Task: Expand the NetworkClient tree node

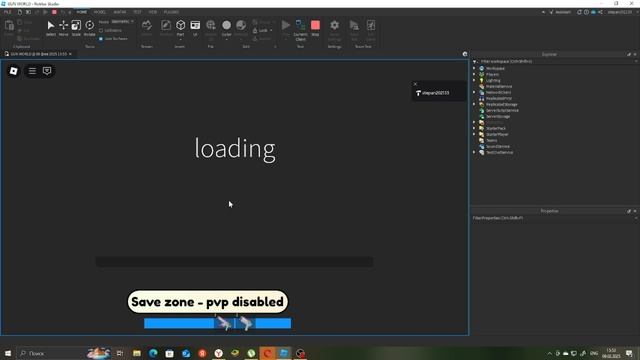Action: 474,92
